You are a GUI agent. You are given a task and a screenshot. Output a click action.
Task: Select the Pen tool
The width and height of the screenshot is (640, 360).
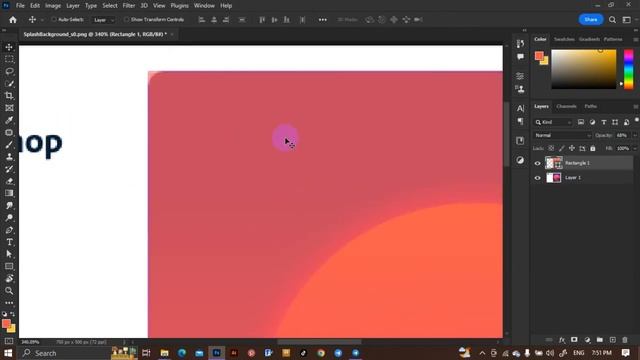tap(9, 230)
